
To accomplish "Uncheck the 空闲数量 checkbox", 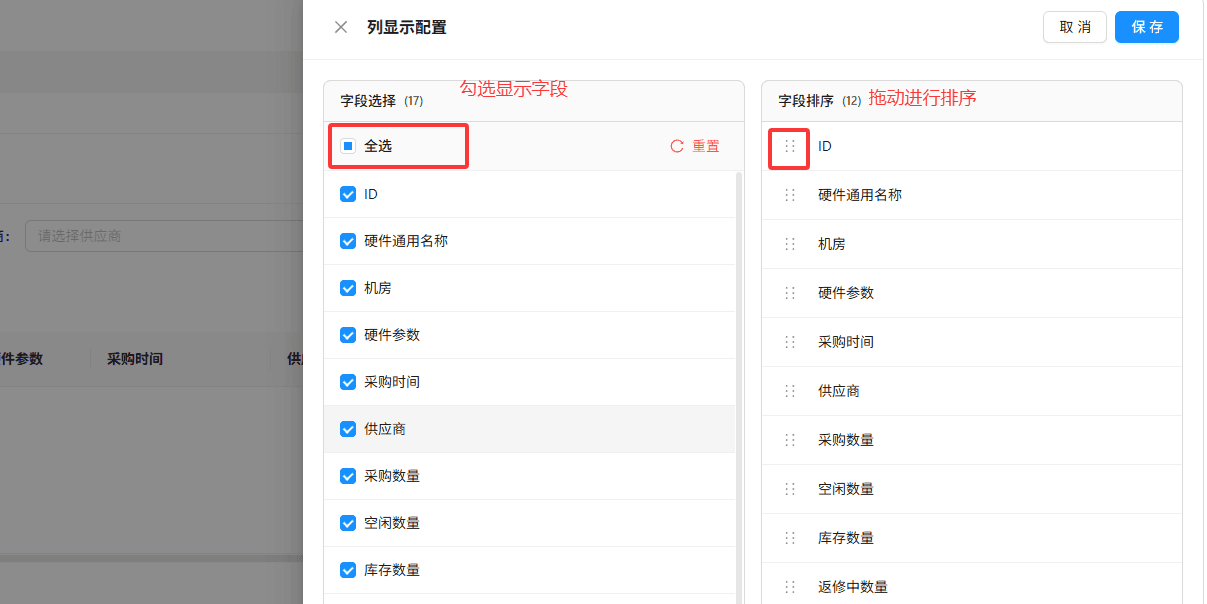I will pyautogui.click(x=348, y=523).
